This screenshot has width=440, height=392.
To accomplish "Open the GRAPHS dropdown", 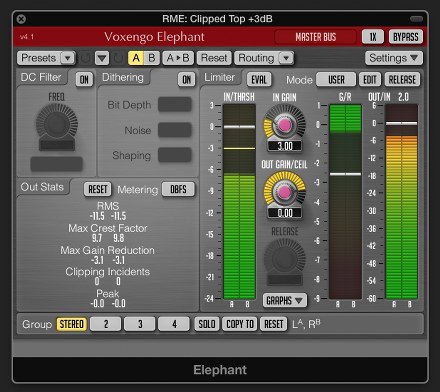I will 284,300.
